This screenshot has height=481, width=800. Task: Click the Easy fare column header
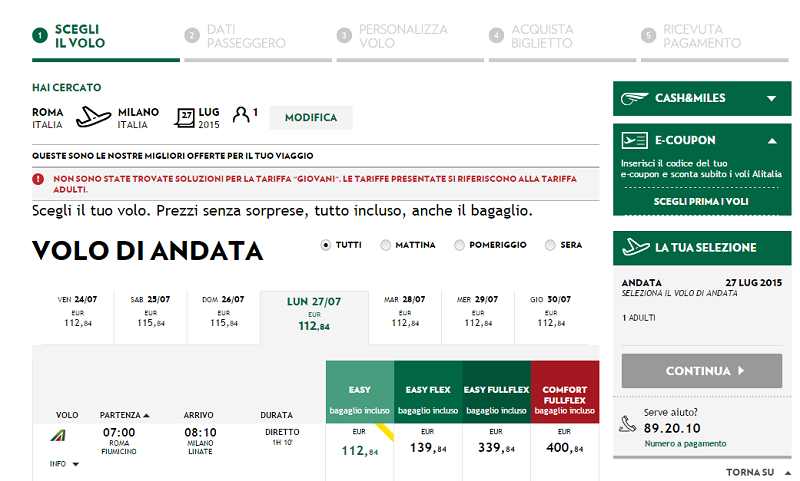coord(360,392)
